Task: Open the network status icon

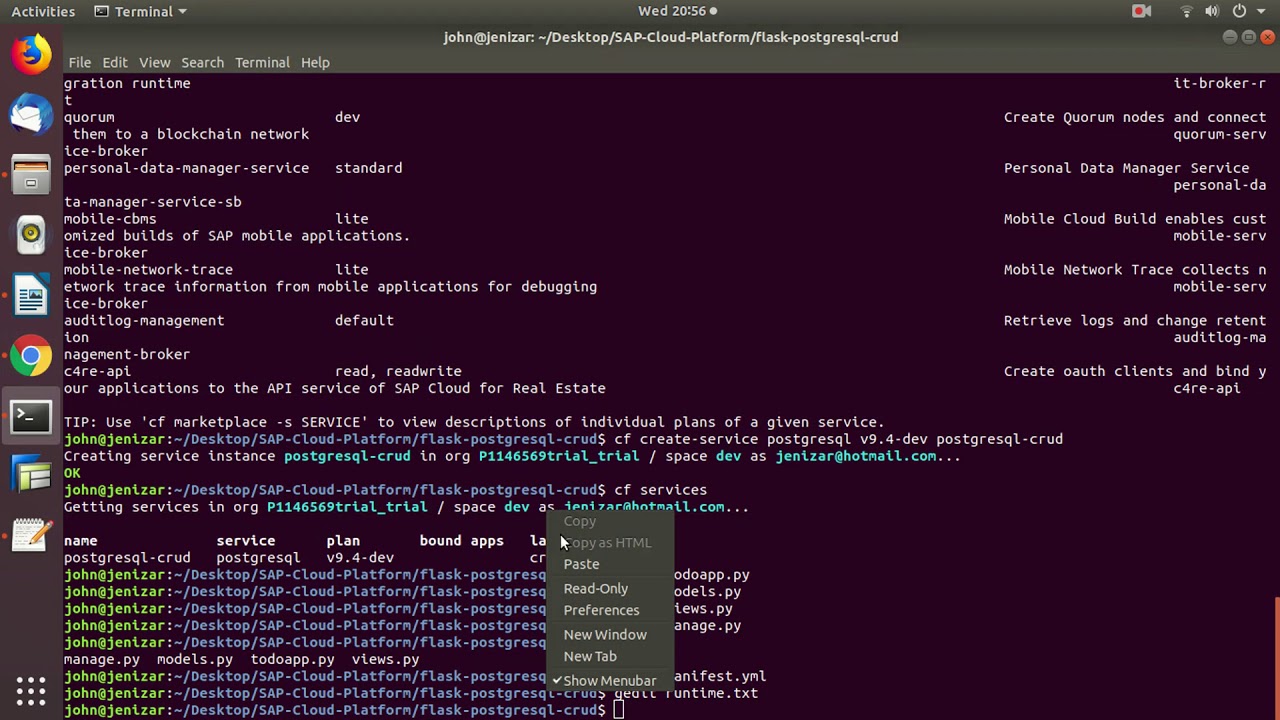Action: coord(1187,11)
